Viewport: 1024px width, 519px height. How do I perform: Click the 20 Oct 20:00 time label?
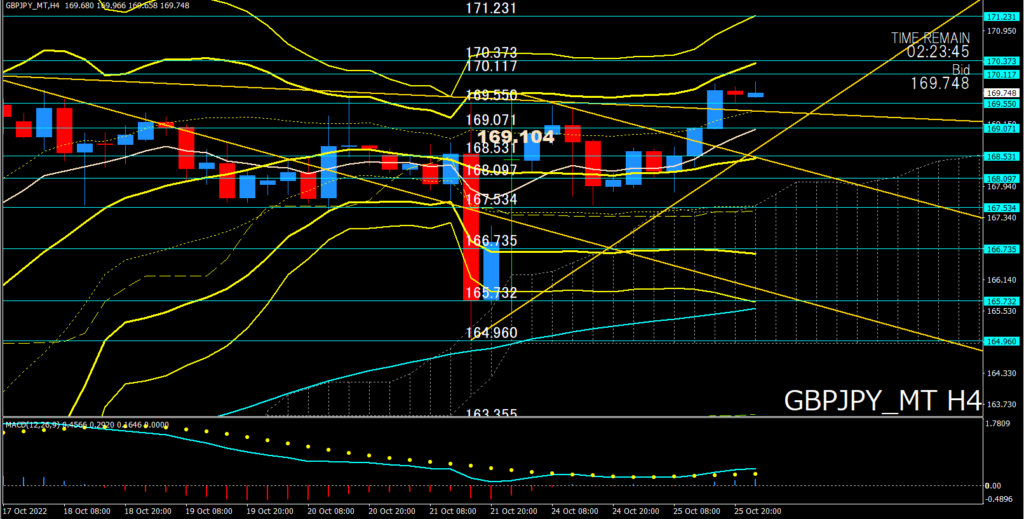(x=392, y=511)
